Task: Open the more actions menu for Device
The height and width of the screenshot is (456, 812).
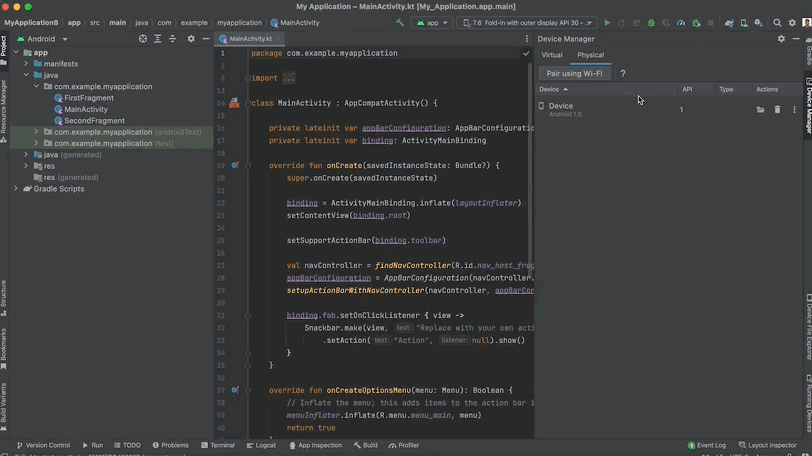Action: click(x=795, y=110)
